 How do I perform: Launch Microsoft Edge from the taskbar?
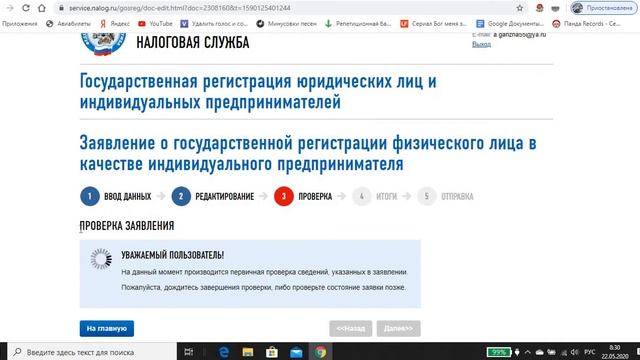point(224,352)
